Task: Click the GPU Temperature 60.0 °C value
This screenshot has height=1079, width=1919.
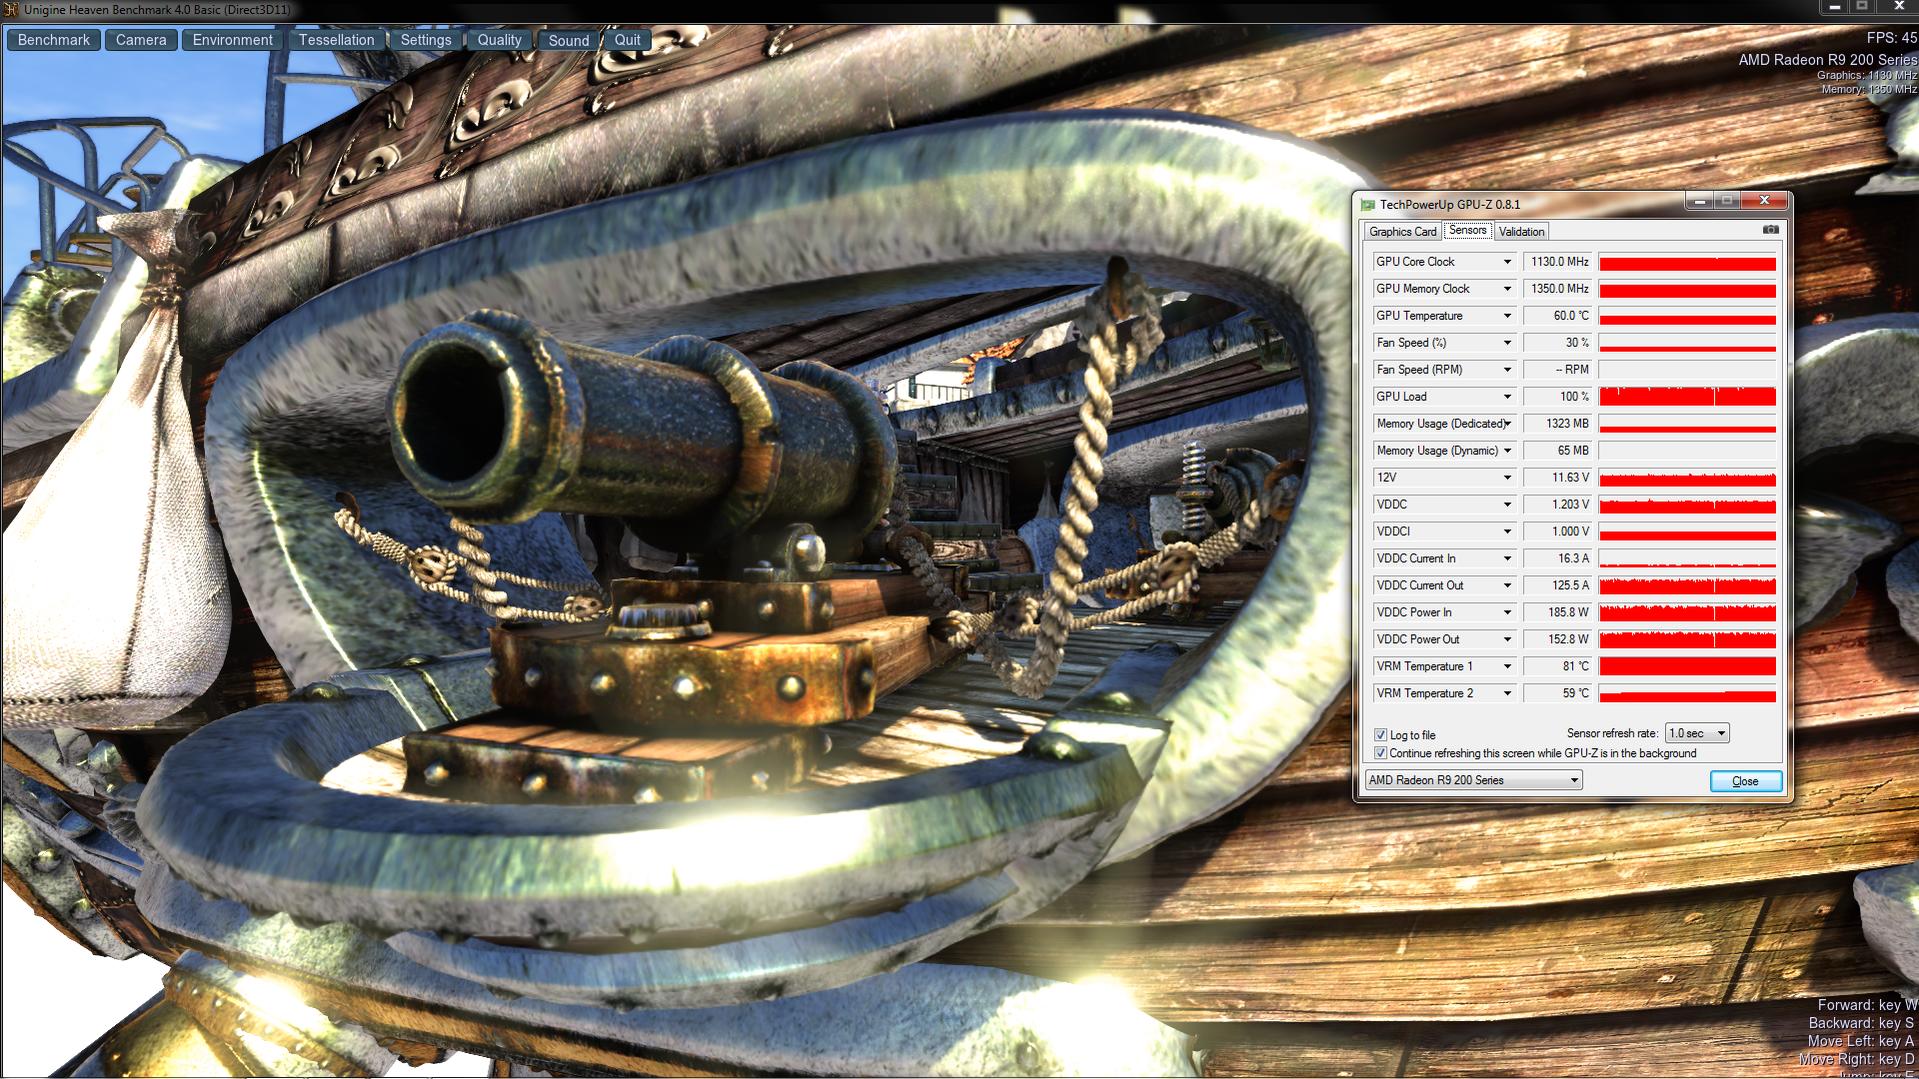Action: click(x=1558, y=316)
